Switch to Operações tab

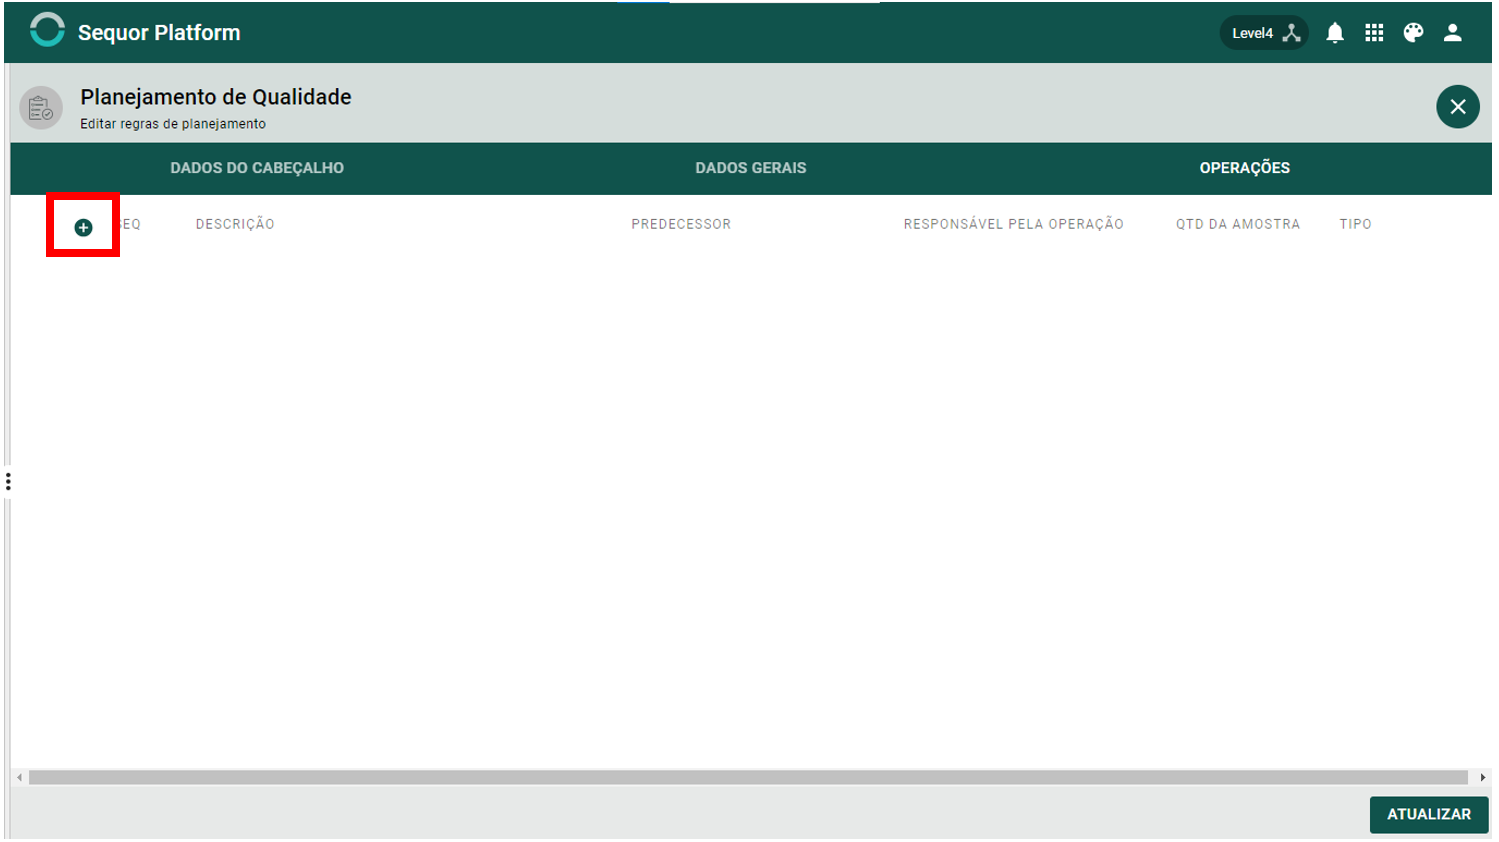tap(1245, 168)
